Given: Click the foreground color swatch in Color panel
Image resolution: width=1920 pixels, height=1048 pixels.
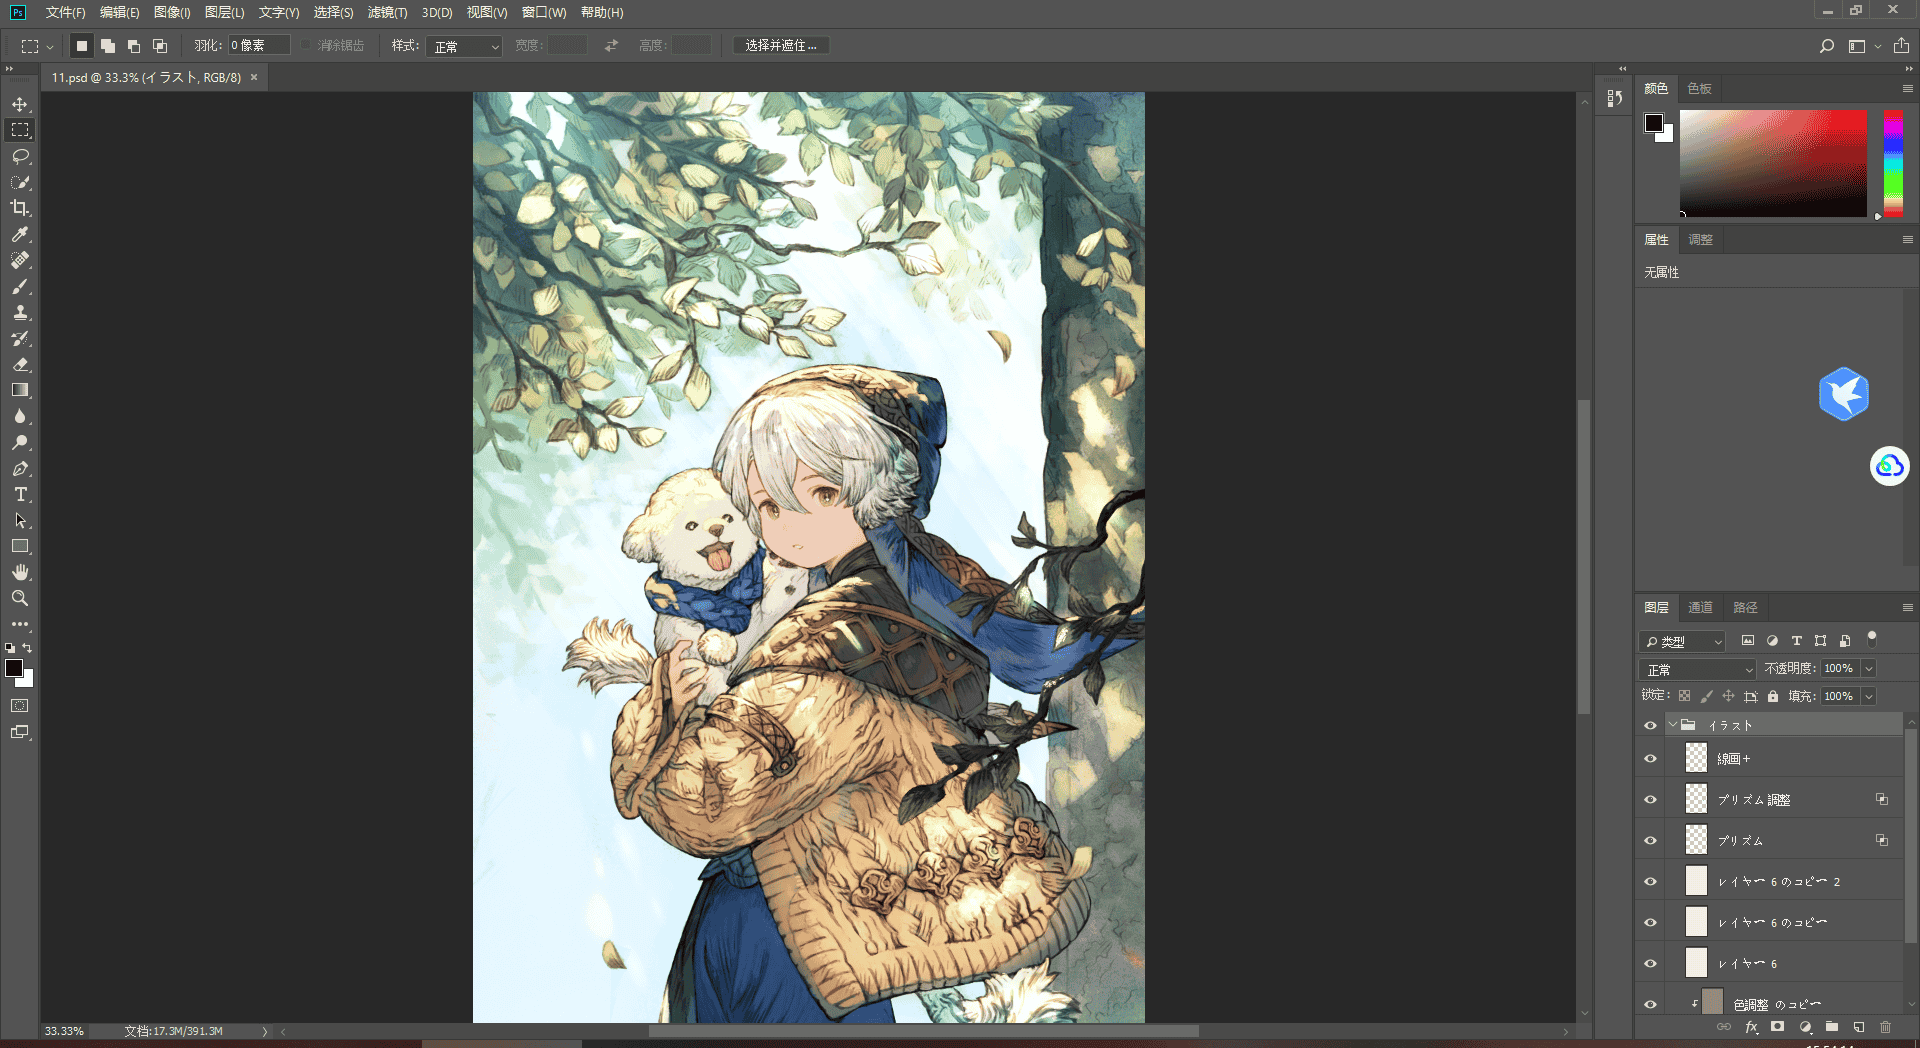Looking at the screenshot, I should (x=1654, y=123).
